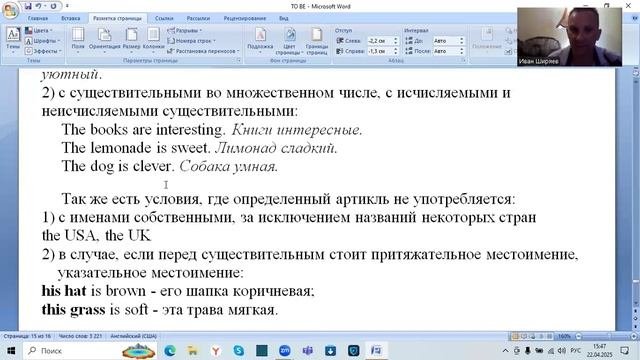Open Параметры страницы dialog launcher
Image resolution: width=640 pixels, height=360 pixels.
(238, 60)
